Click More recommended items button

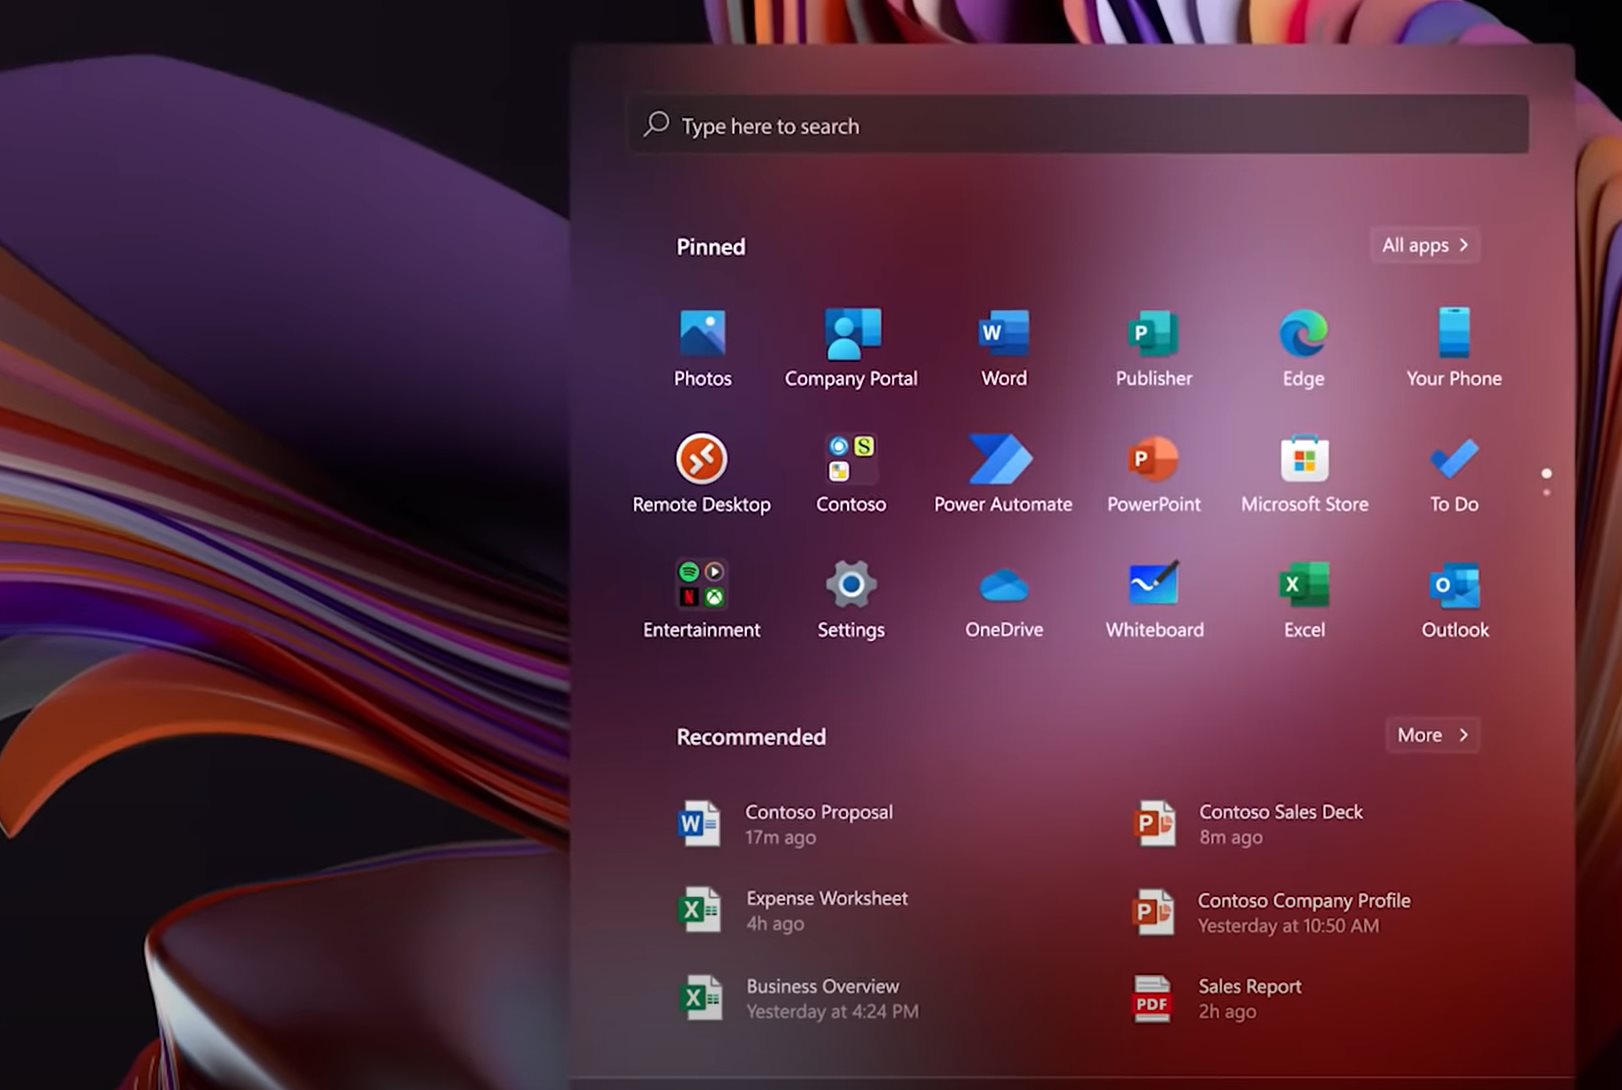[x=1432, y=735]
